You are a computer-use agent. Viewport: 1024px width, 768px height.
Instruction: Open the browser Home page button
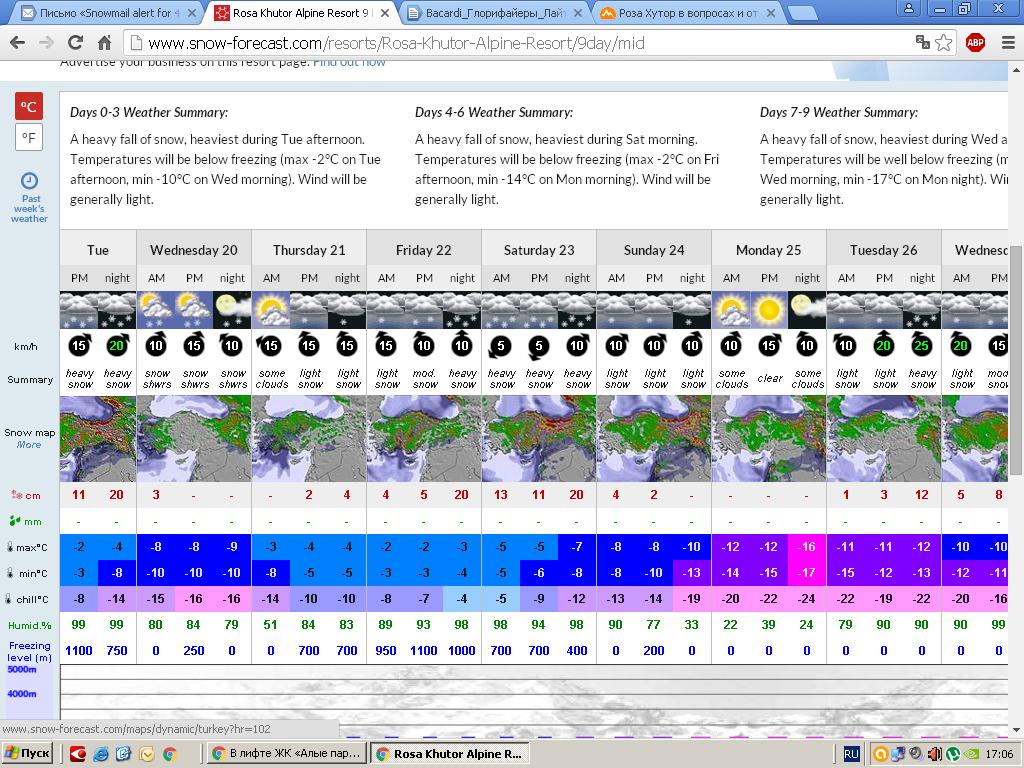(x=104, y=43)
